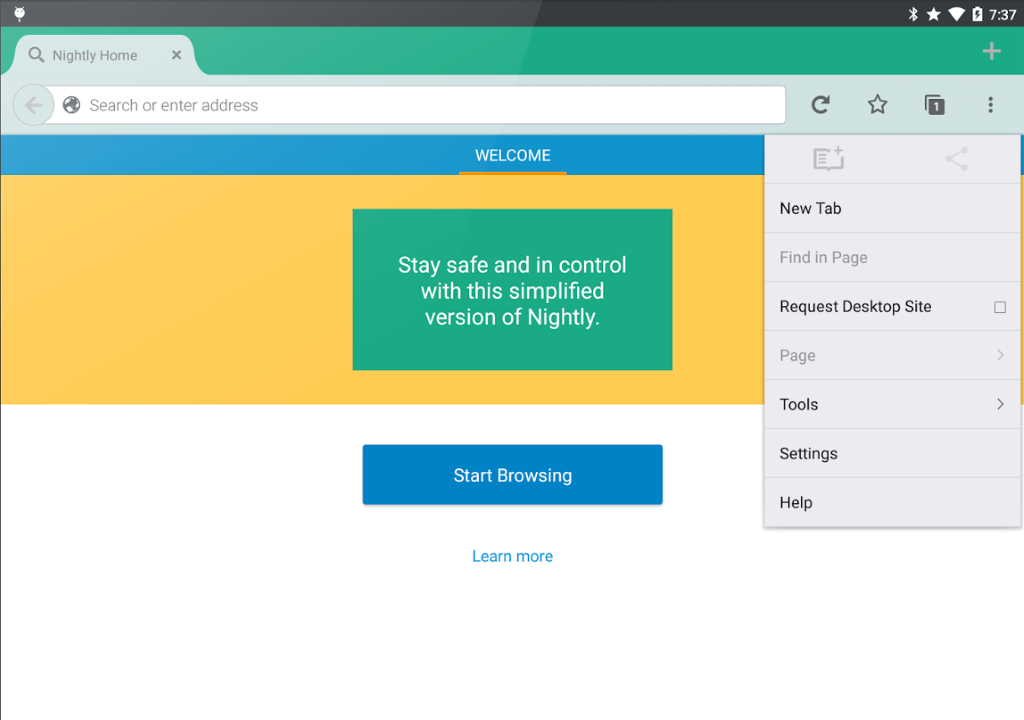Viewport: 1024px width, 720px height.
Task: Tap the battery status icon
Action: 977,14
